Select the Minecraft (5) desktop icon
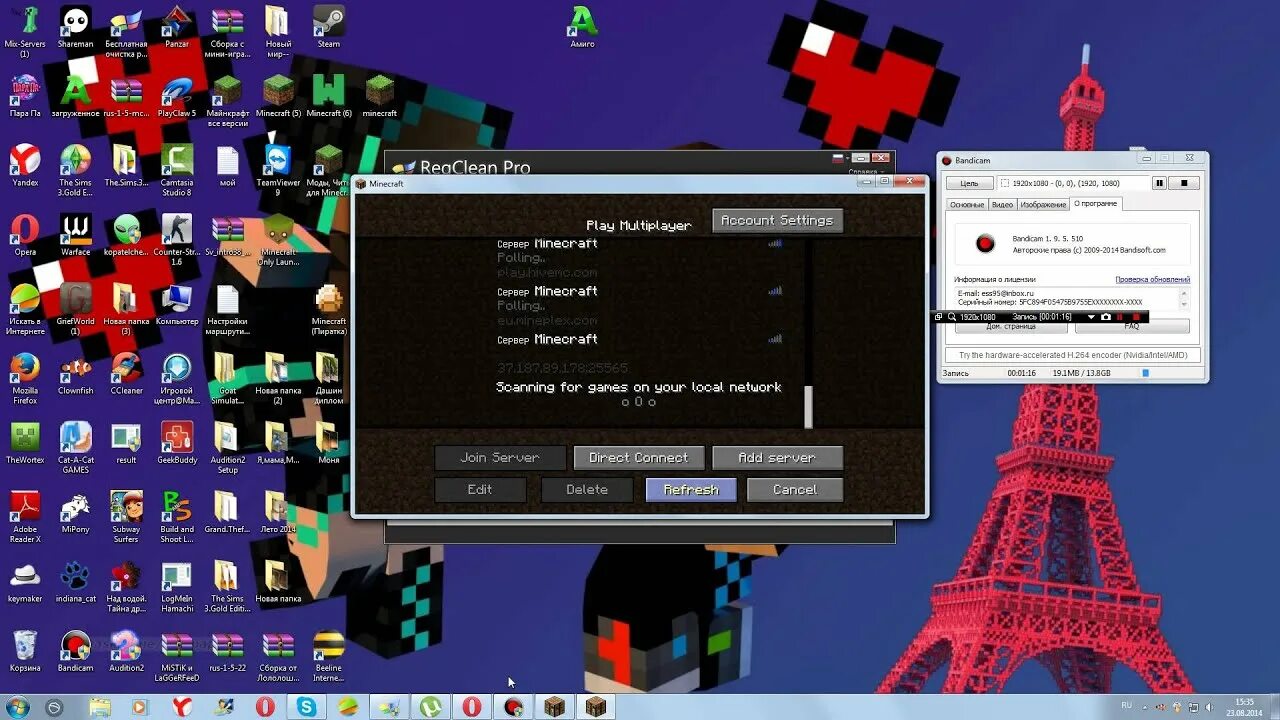1280x720 pixels. point(278,97)
